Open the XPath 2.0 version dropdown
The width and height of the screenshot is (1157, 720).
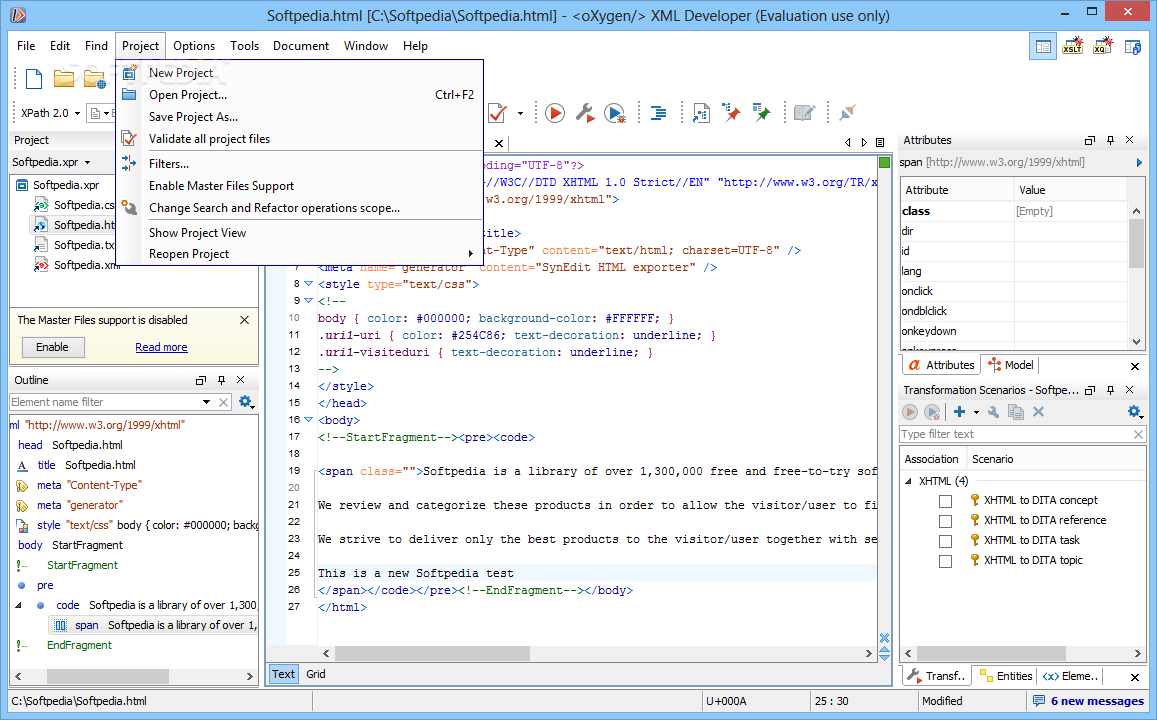point(77,114)
